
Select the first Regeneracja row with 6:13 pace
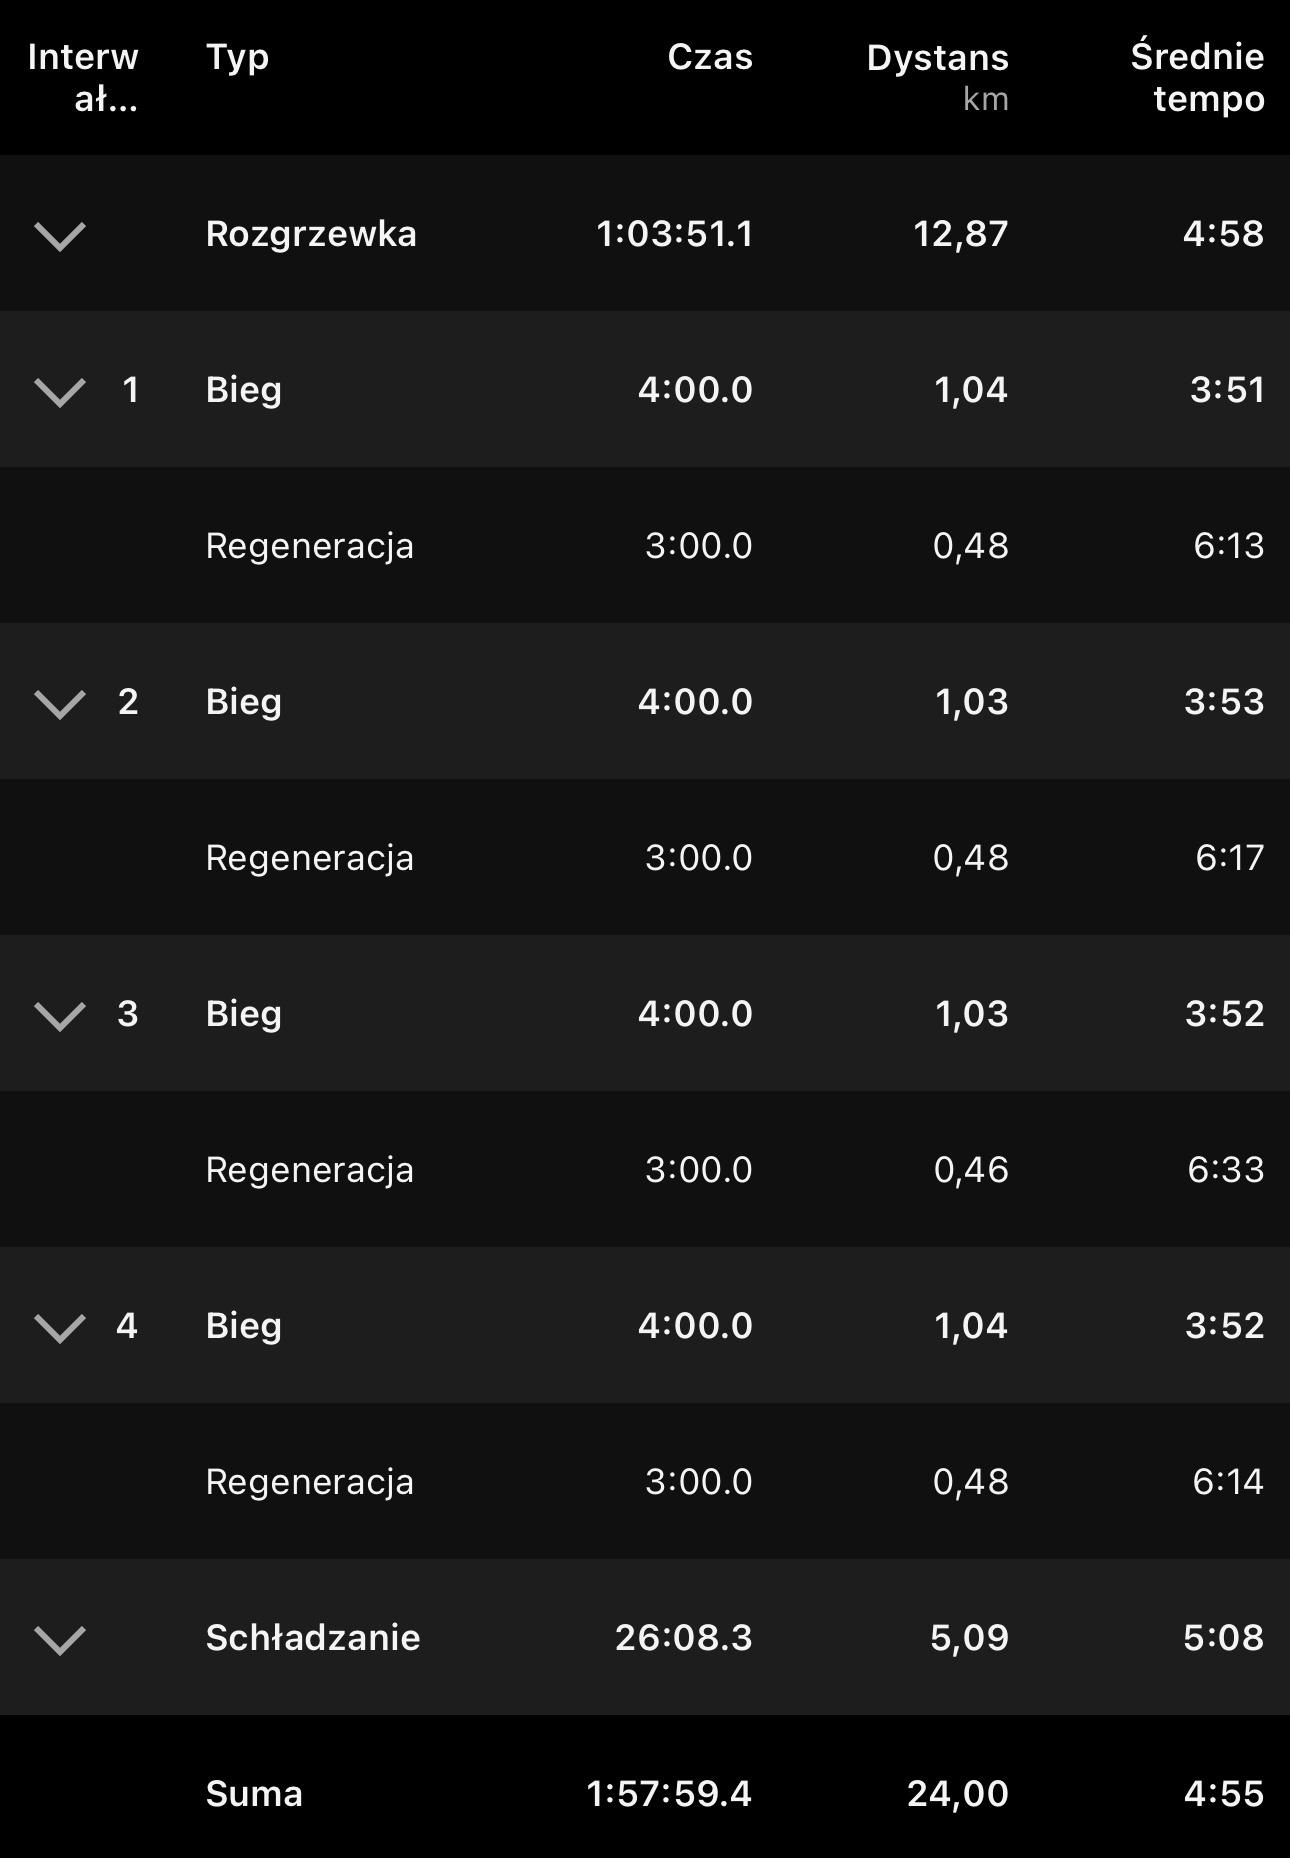(309, 546)
